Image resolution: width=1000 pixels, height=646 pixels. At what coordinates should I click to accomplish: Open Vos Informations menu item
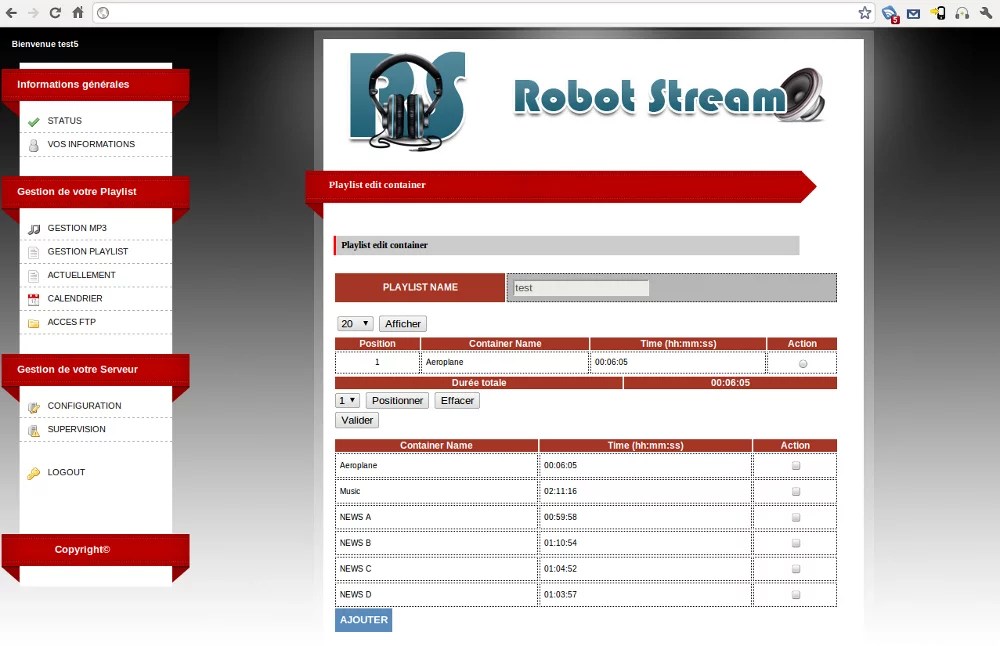coord(91,144)
